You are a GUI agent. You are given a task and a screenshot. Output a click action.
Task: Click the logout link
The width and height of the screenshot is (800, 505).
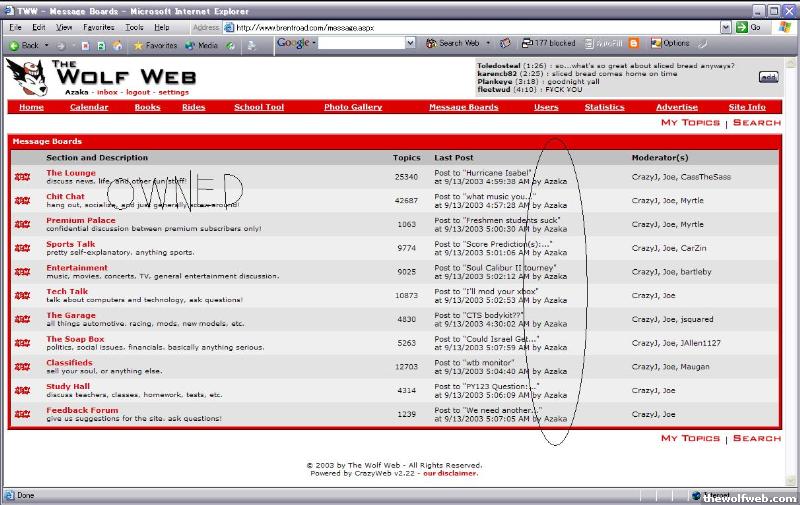[138, 92]
